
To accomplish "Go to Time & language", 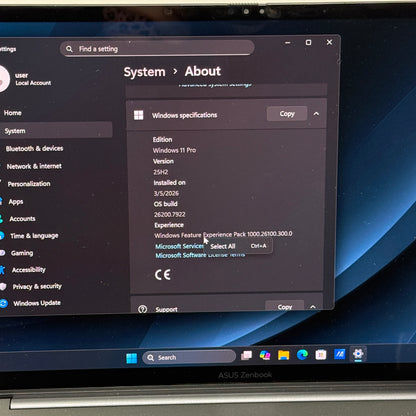I will pyautogui.click(x=34, y=236).
